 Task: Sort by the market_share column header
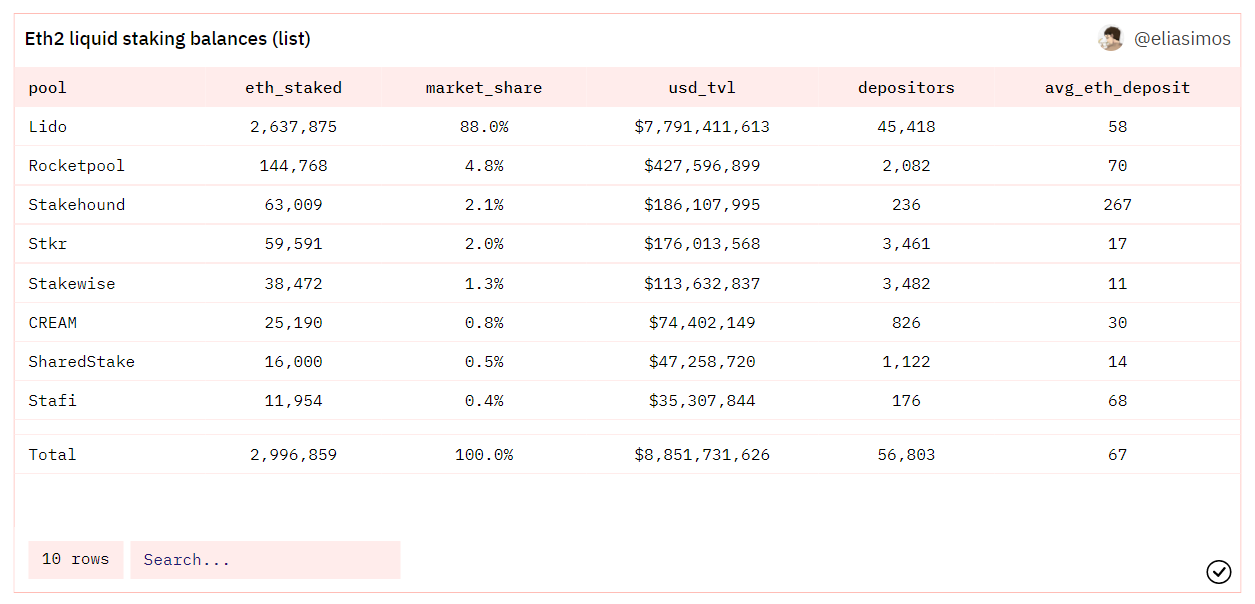(484, 88)
